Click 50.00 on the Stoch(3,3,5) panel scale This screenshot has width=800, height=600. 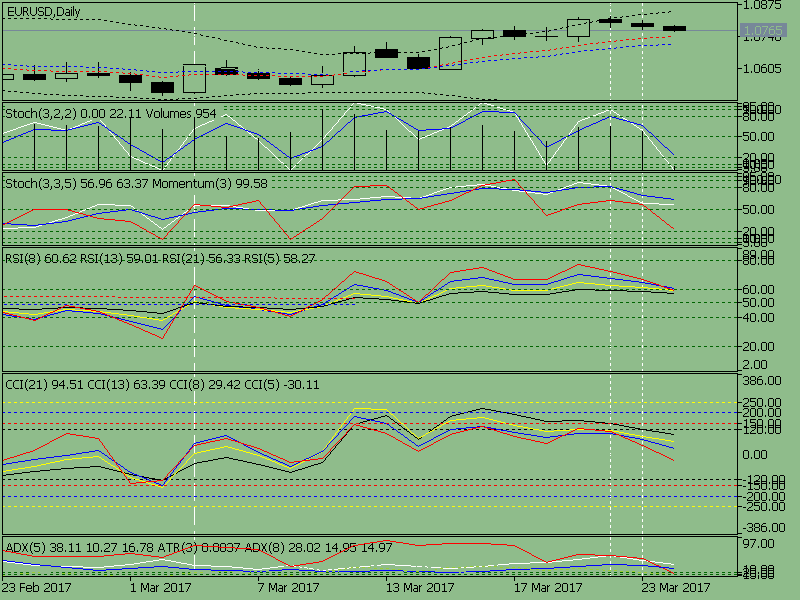[759, 210]
